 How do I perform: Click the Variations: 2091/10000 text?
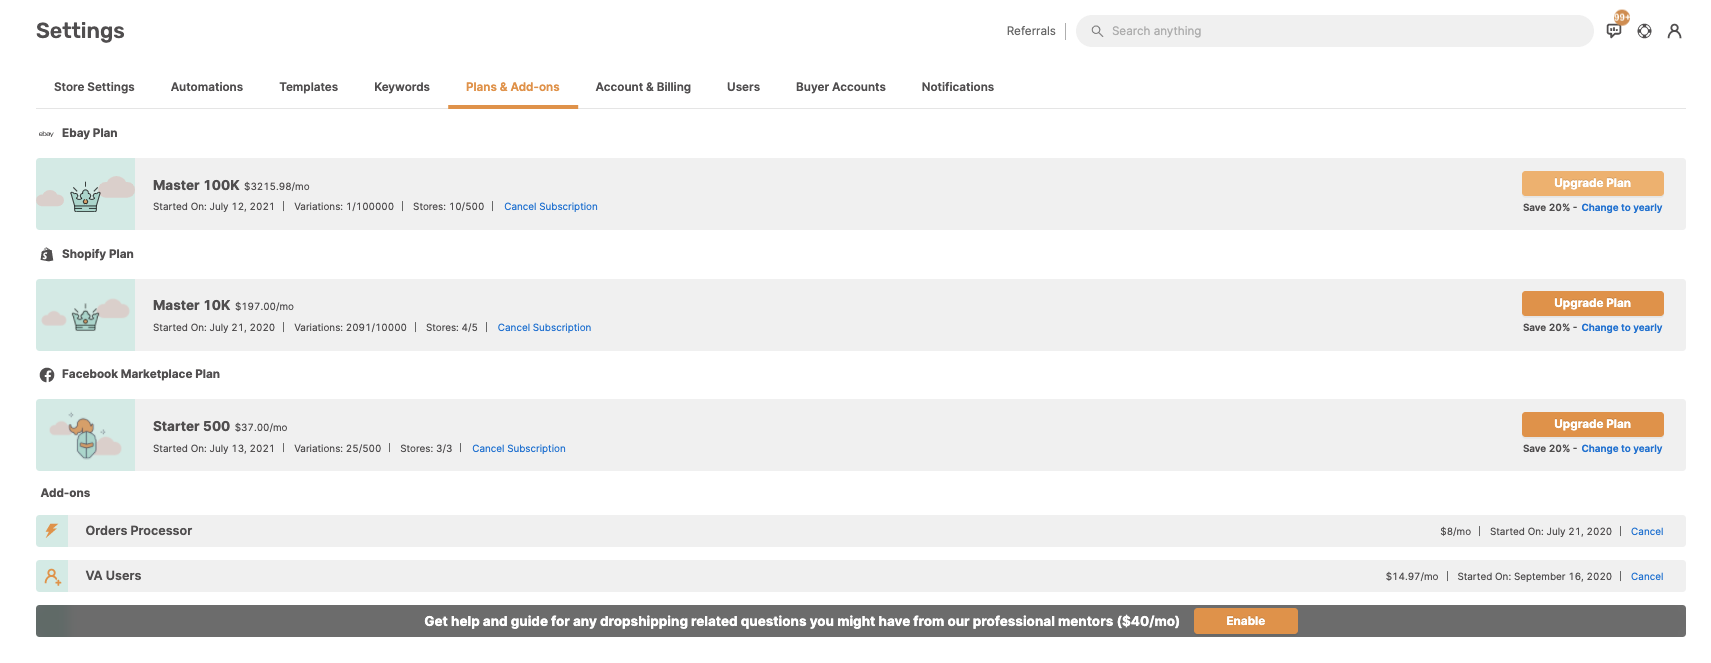coord(350,328)
